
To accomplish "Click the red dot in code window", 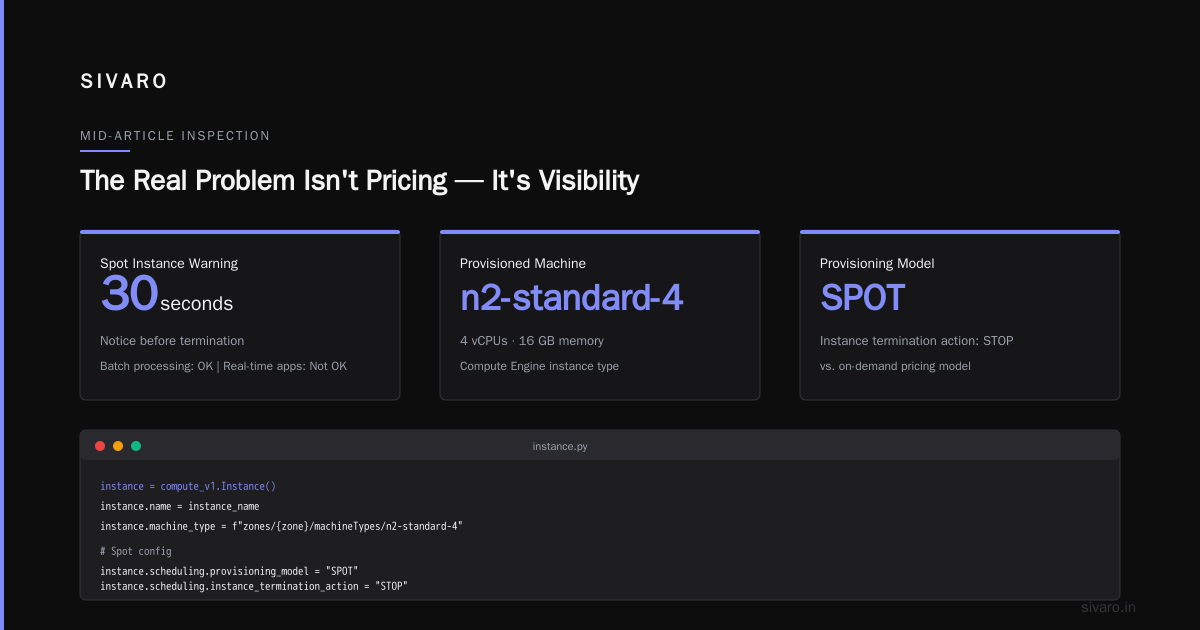I will [100, 446].
